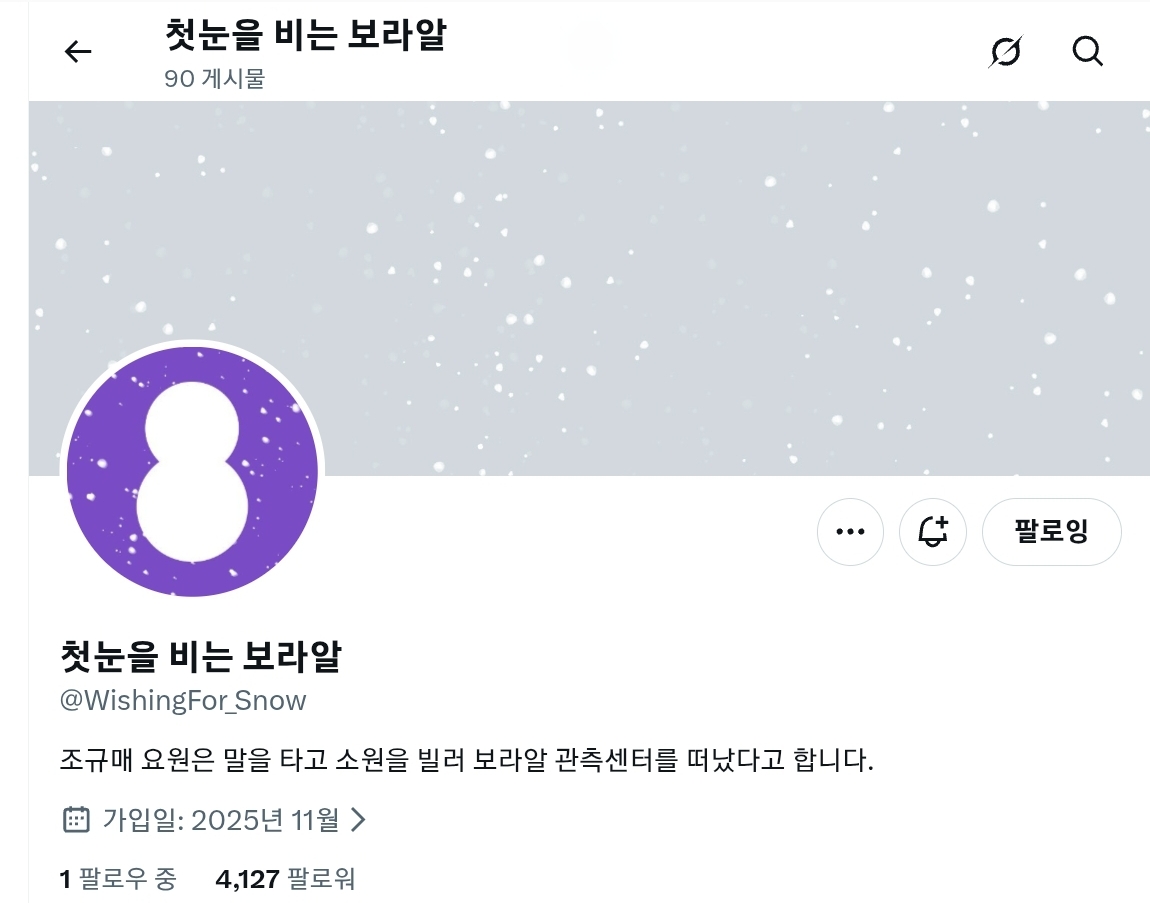Click 조규매 요원은 at the bio start
Image resolution: width=1150 pixels, height=903 pixels.
coord(136,760)
